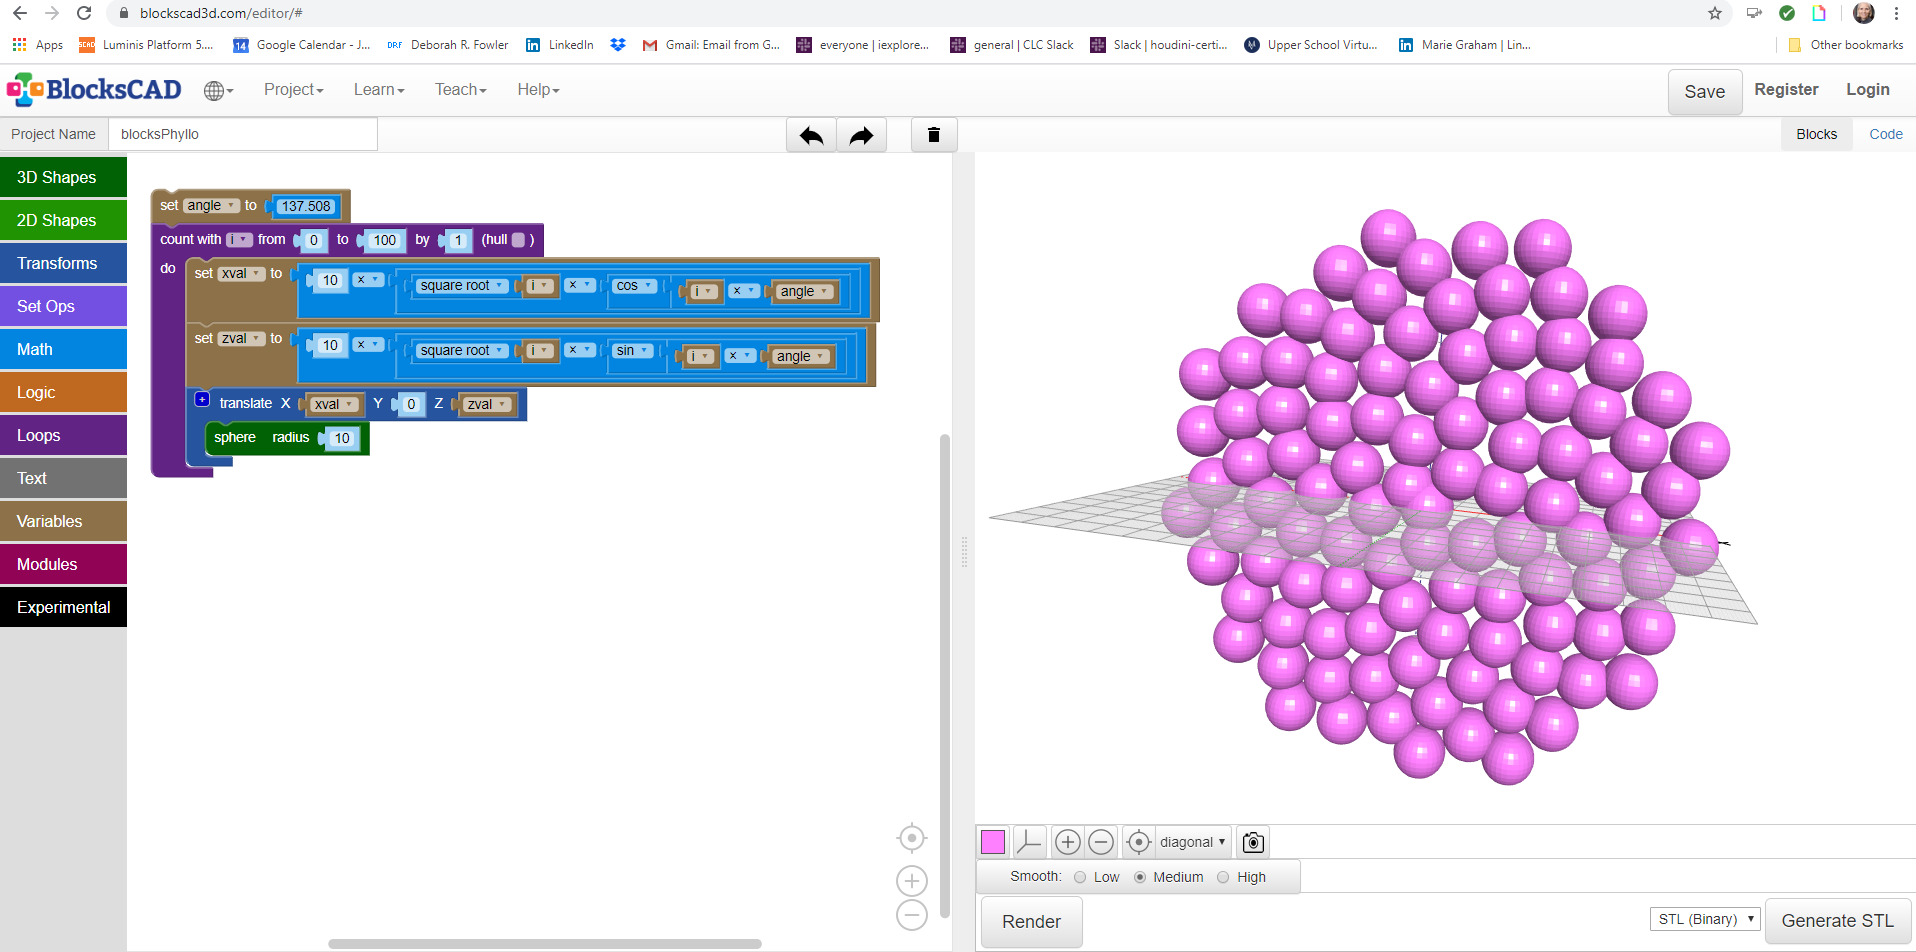Open the STL (Binary) format dropdown
The height and width of the screenshot is (952, 1916).
(1705, 919)
